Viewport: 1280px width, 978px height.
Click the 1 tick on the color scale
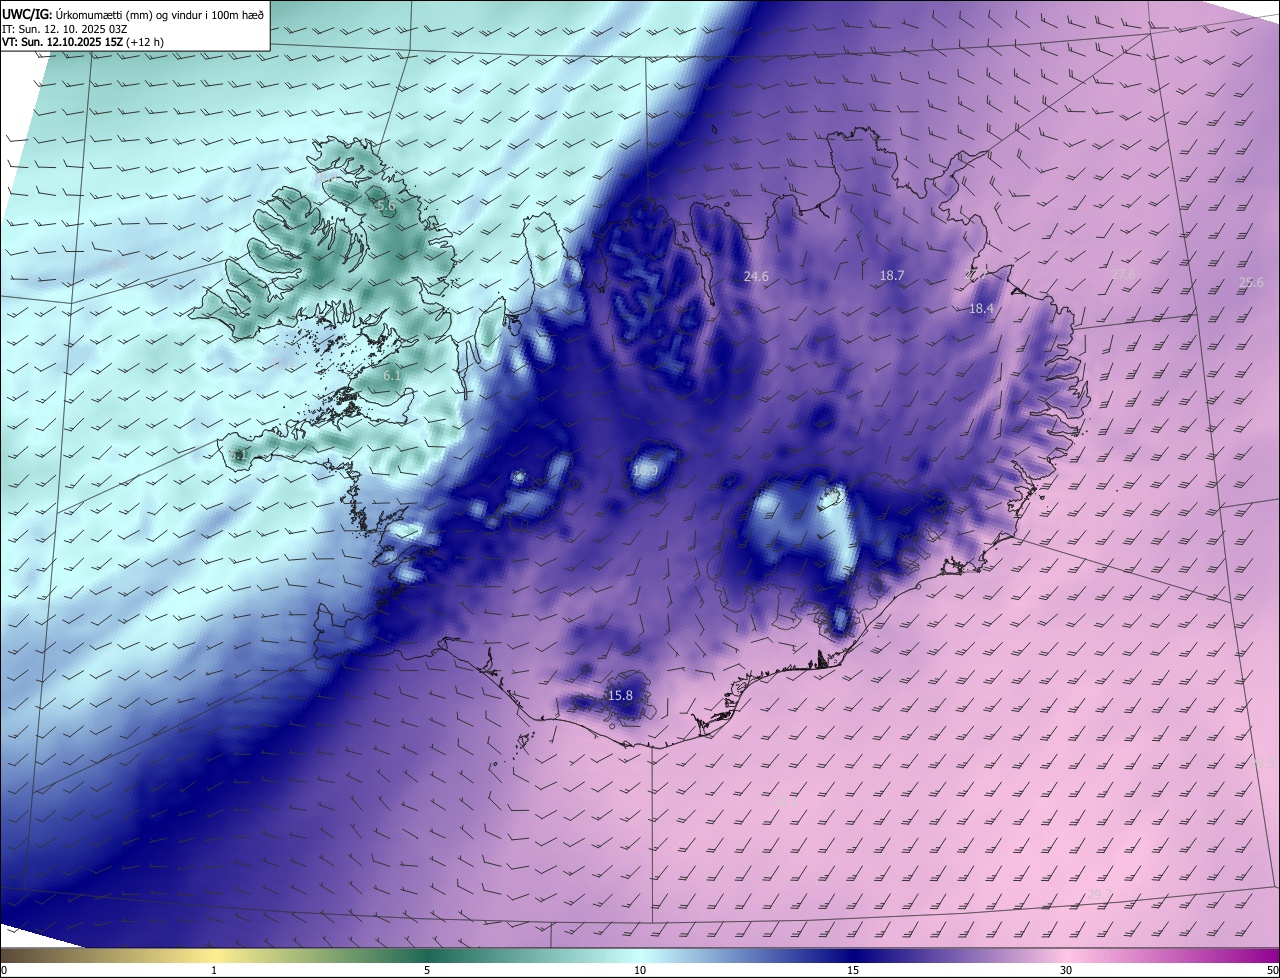coord(214,970)
